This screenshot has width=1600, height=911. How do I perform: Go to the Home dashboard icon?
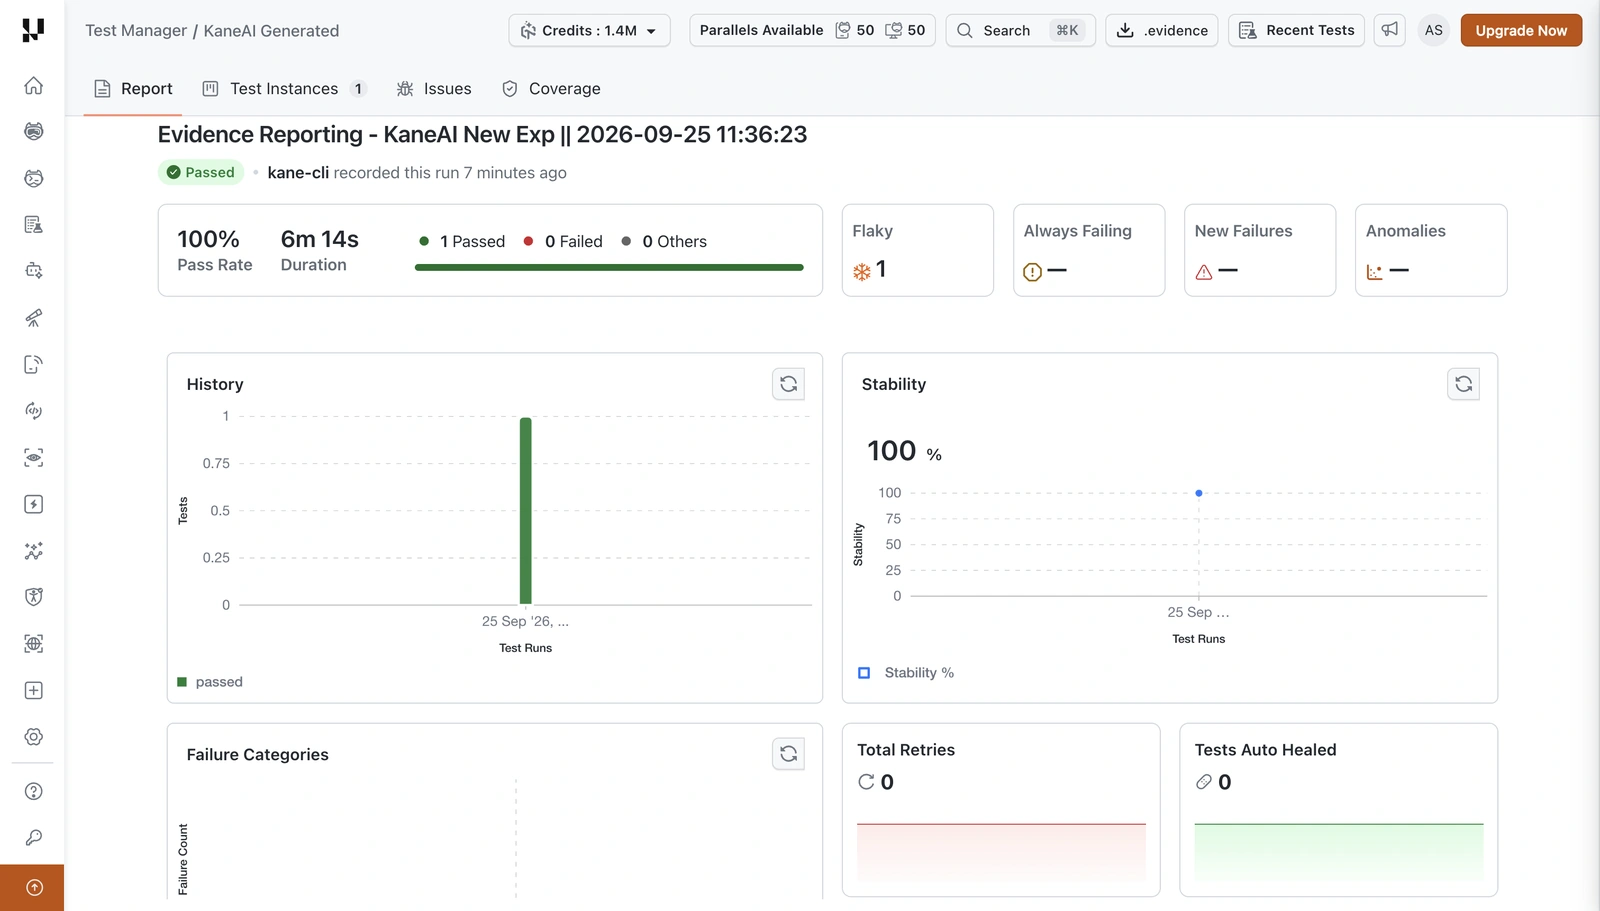point(33,86)
